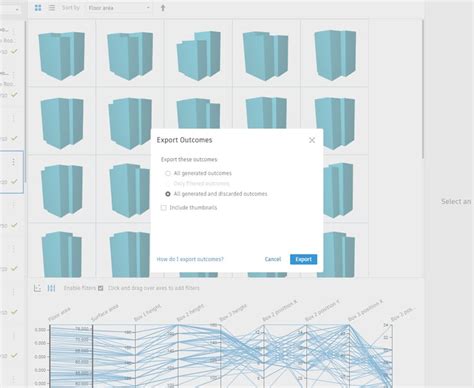Show the scatter plot chart view
The image size is (474, 388).
37,288
